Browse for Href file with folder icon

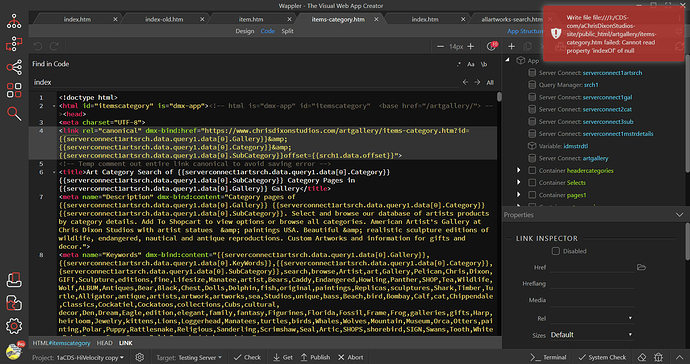[641, 267]
